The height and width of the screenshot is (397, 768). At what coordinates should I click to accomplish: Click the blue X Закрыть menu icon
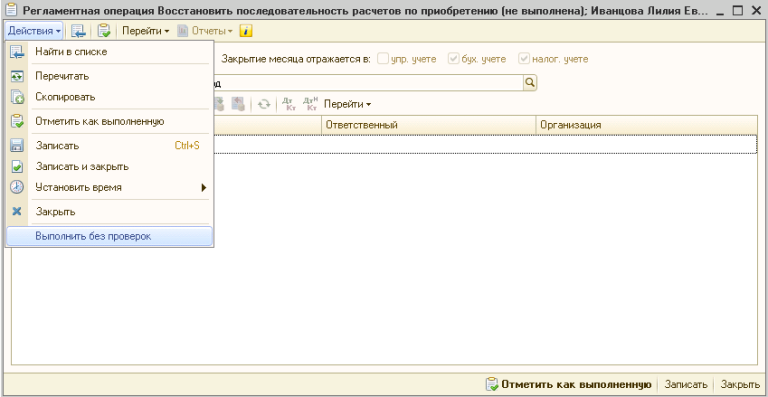(17, 211)
